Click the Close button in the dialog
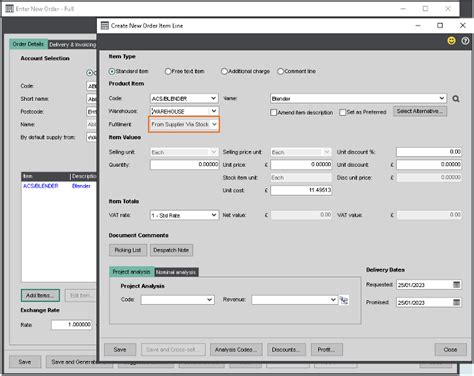This screenshot has height=376, width=474. coord(450,350)
